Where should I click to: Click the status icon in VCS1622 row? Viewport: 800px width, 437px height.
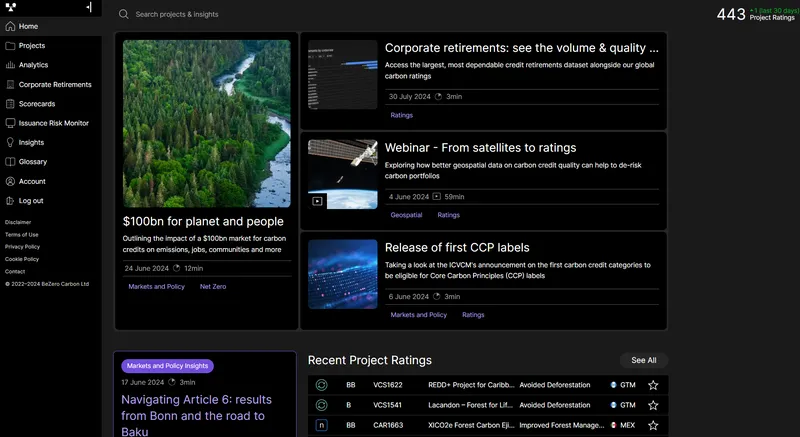pyautogui.click(x=321, y=385)
